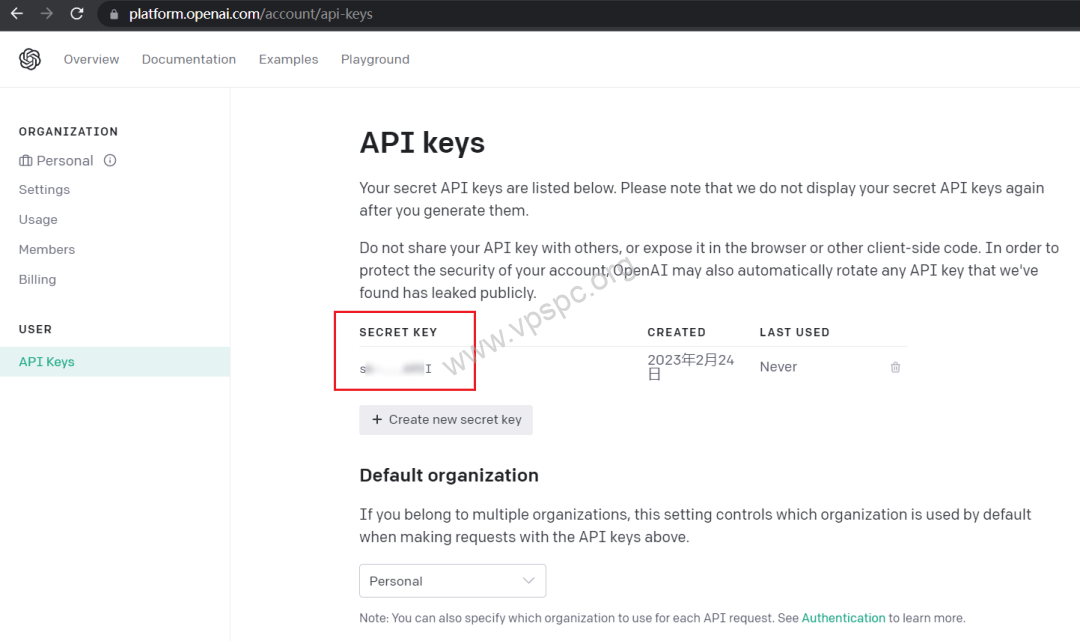Follow the Authentication link

pyautogui.click(x=843, y=618)
